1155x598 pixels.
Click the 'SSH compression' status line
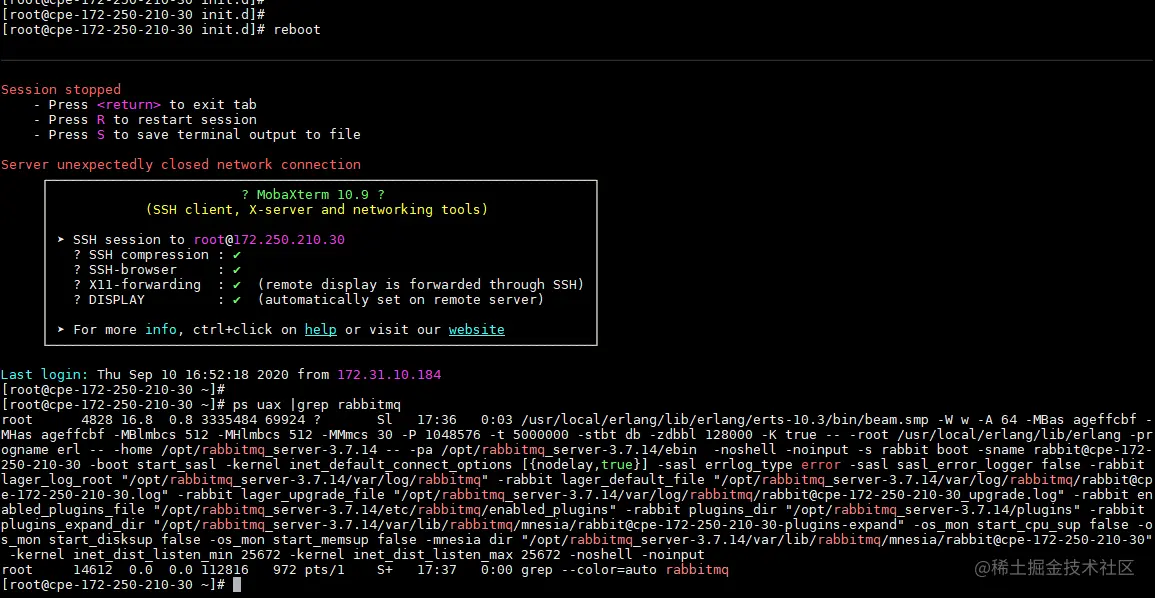point(157,255)
